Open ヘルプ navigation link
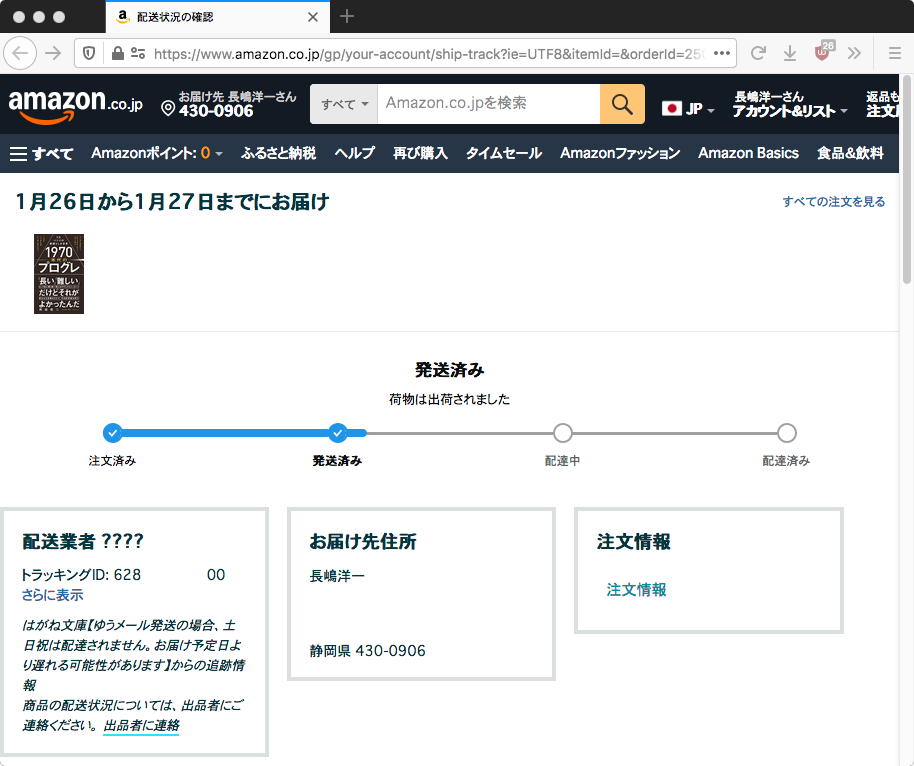 (x=354, y=153)
